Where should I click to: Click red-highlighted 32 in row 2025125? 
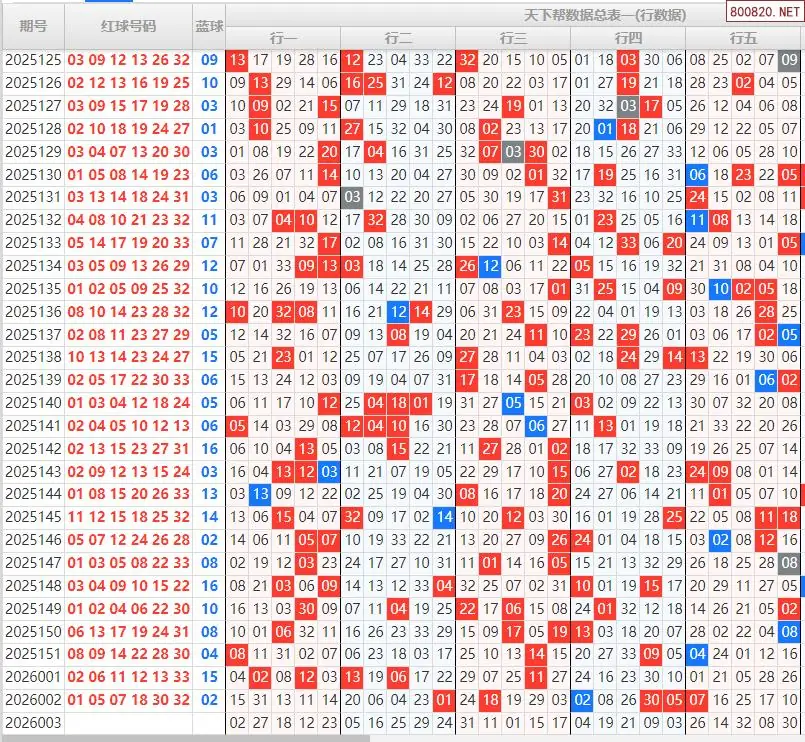pos(467,60)
